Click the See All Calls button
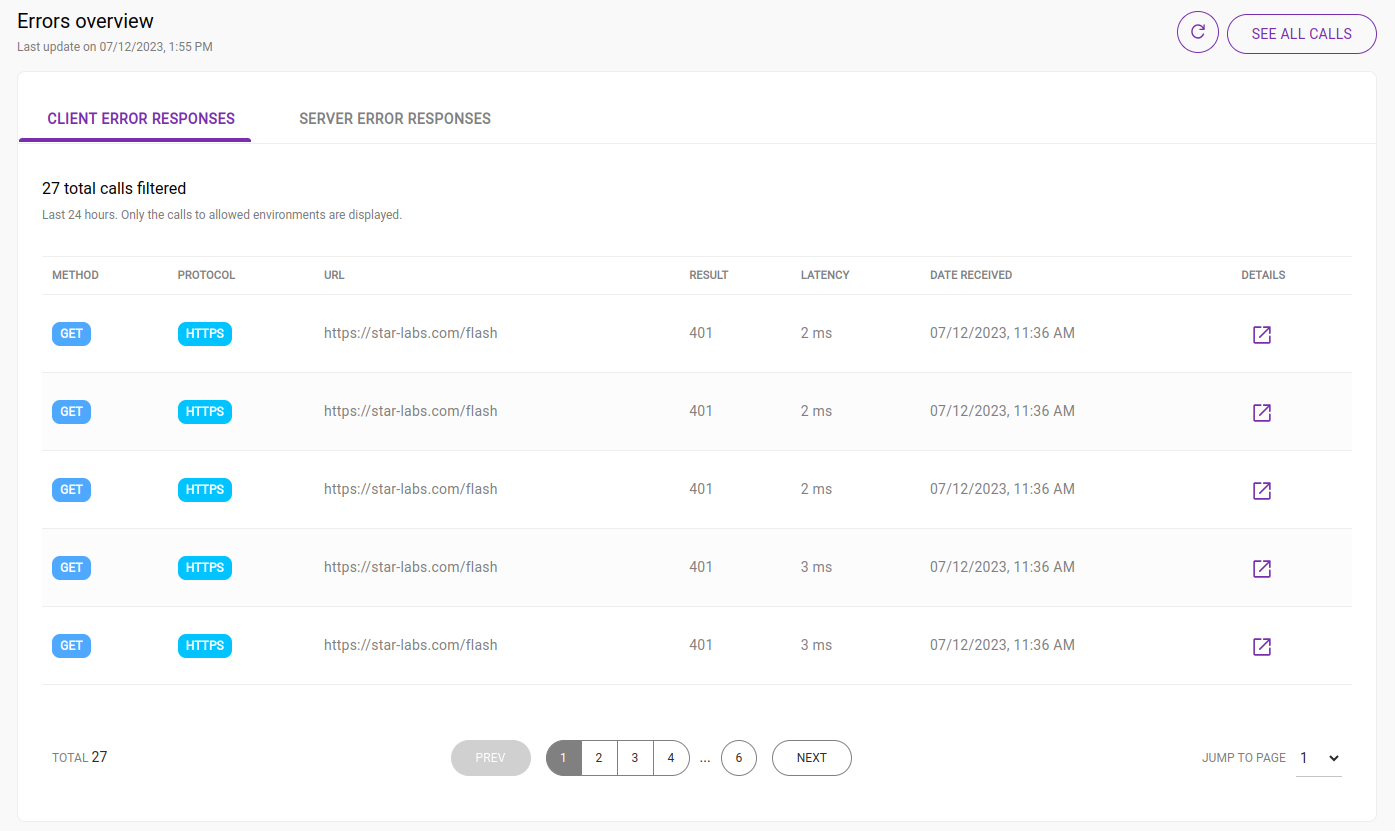1395x831 pixels. (1301, 33)
